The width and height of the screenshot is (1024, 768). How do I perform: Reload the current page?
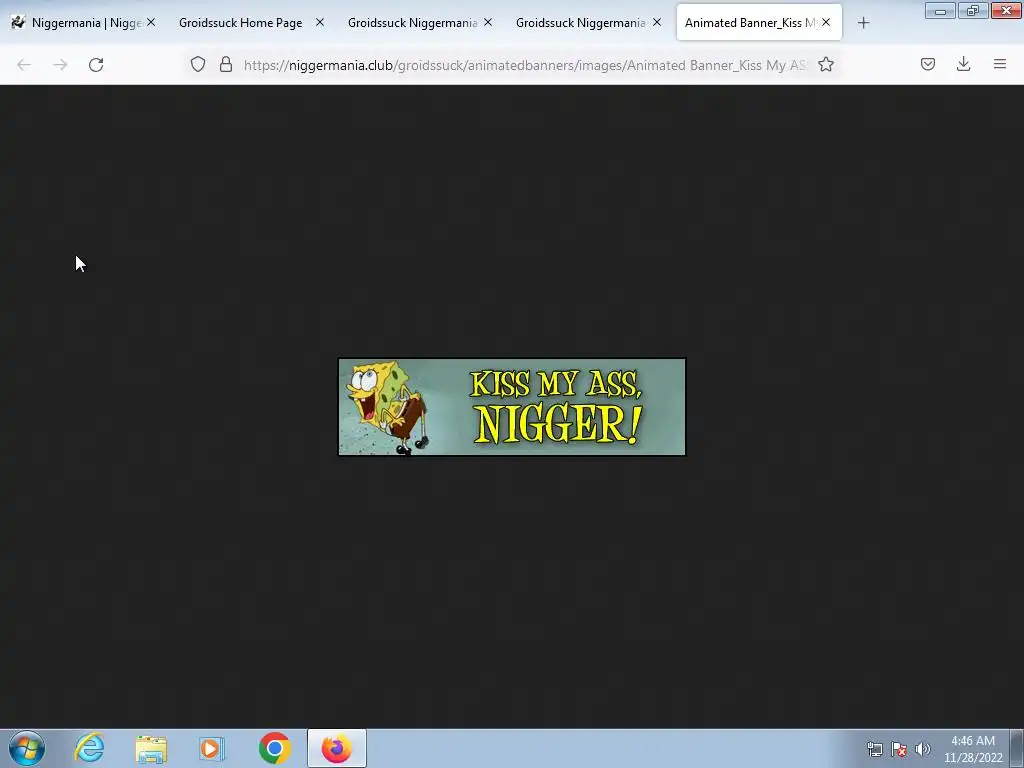tap(96, 65)
